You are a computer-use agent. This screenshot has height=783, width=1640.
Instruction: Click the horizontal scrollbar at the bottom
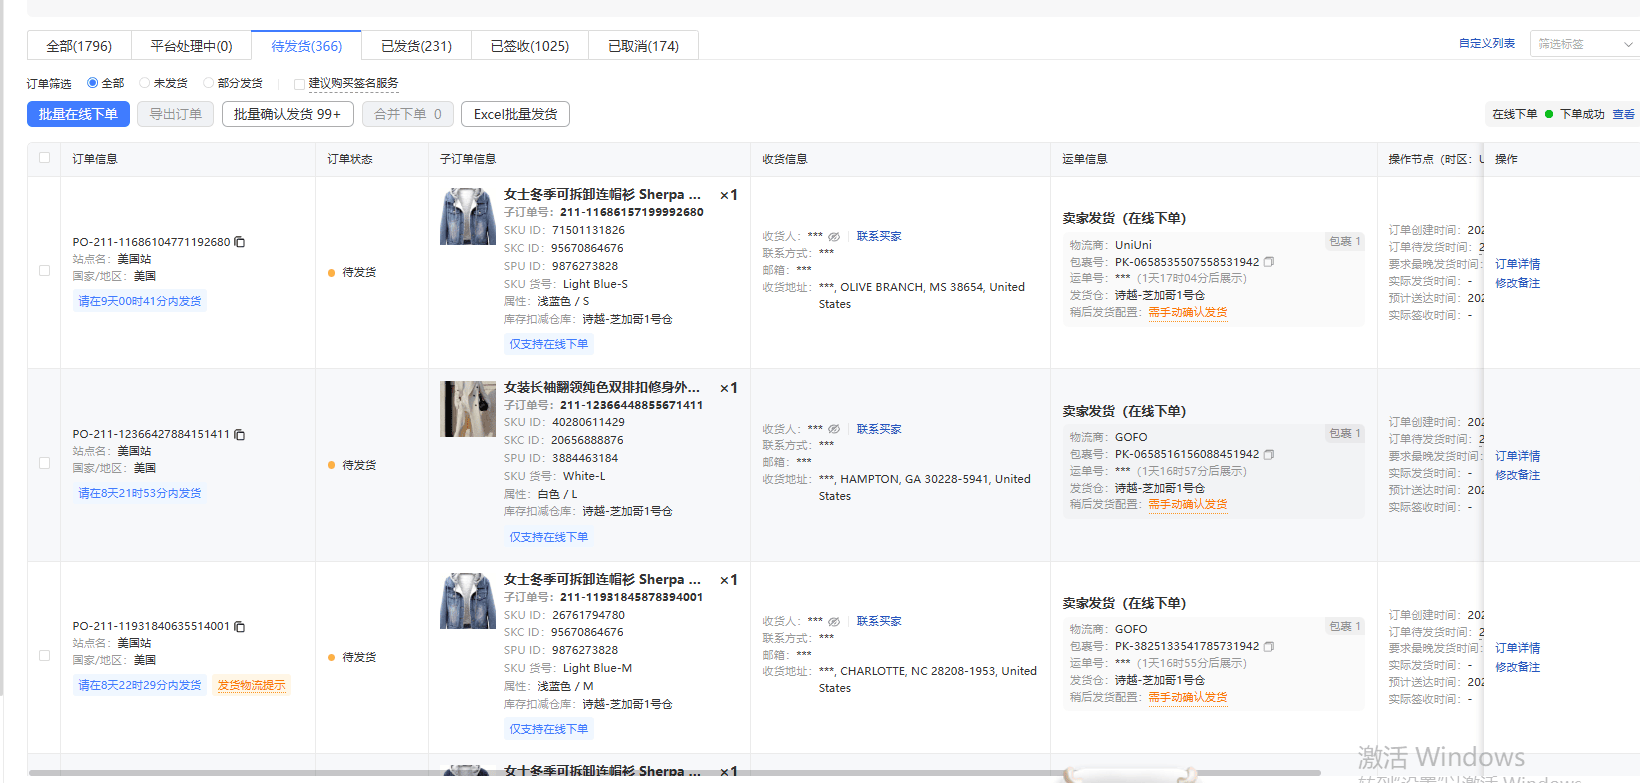click(675, 772)
